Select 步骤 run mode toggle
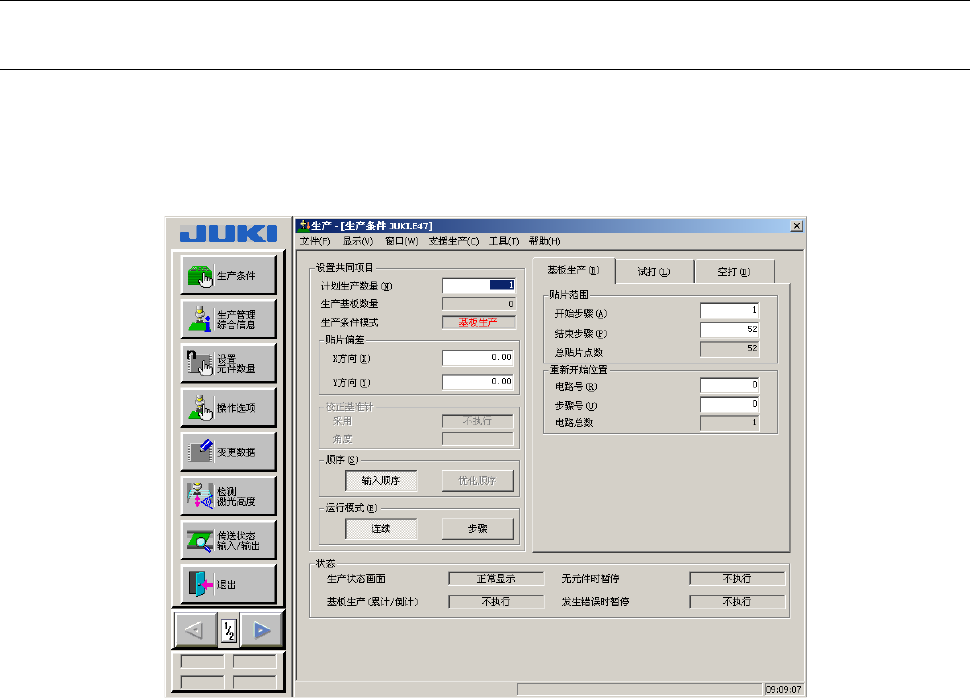This screenshot has width=970, height=698. 478,529
